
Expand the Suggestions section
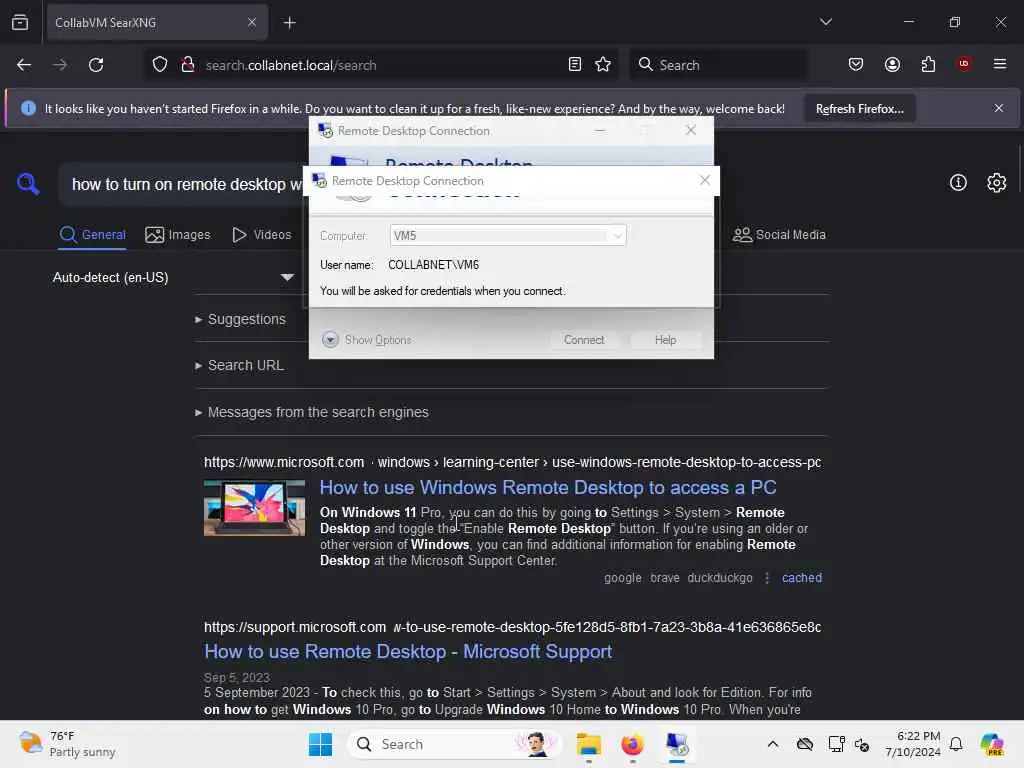click(240, 319)
